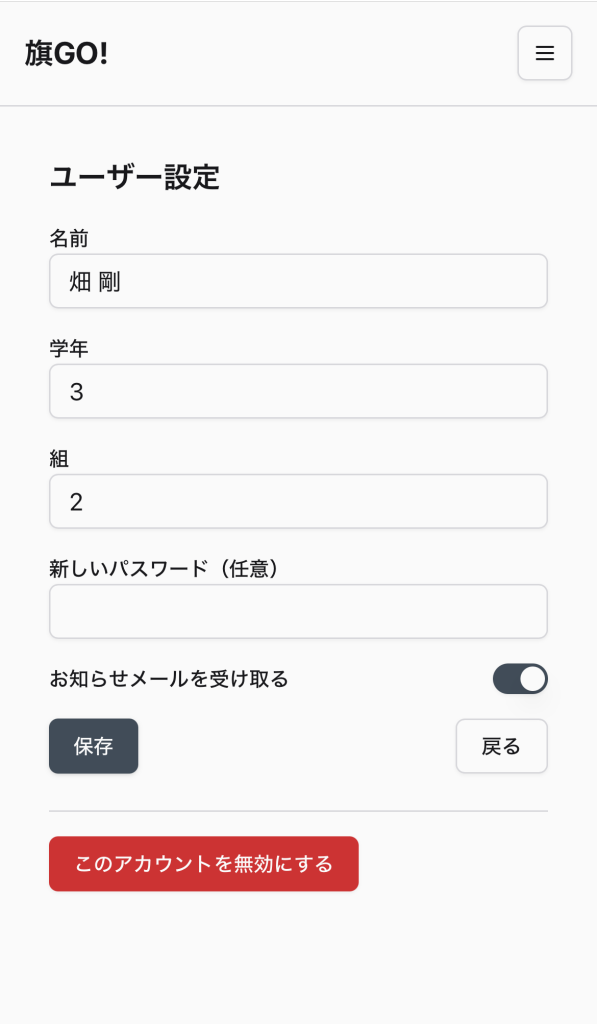This screenshot has height=1024, width=597.
Task: Deactivate this account via red button
Action: (203, 864)
